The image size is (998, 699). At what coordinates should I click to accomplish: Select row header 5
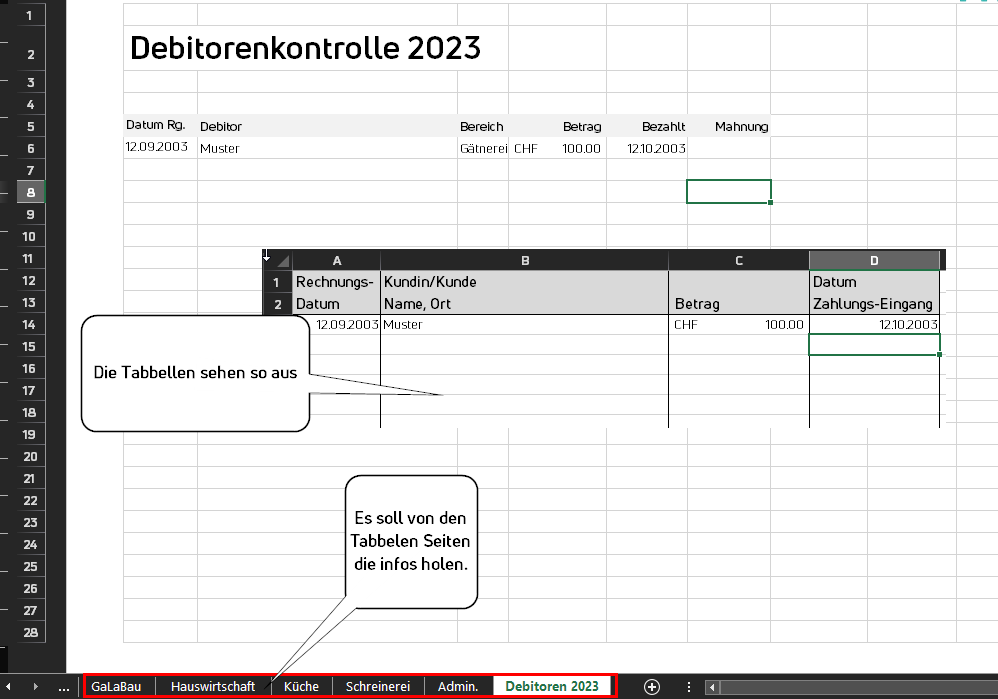31,126
